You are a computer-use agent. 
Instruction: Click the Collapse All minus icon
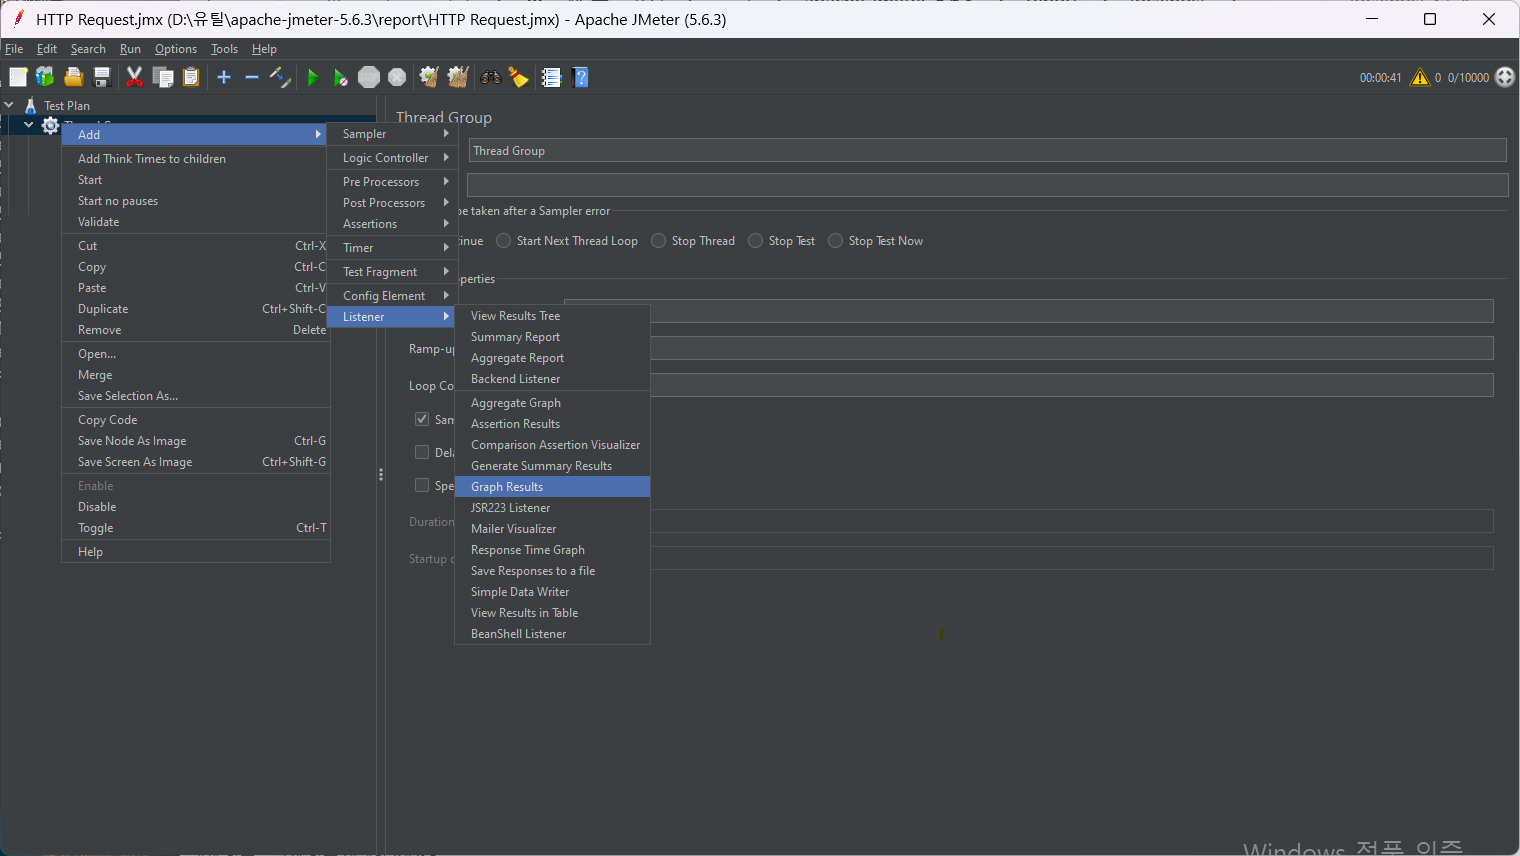point(252,77)
